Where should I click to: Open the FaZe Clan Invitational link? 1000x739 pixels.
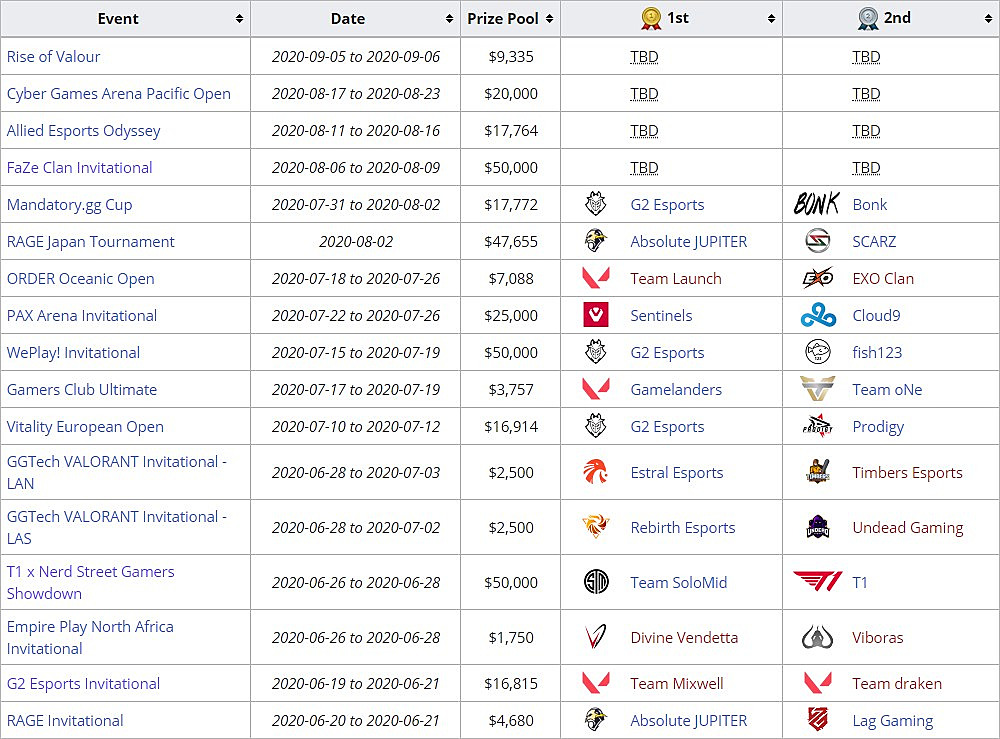coord(80,167)
